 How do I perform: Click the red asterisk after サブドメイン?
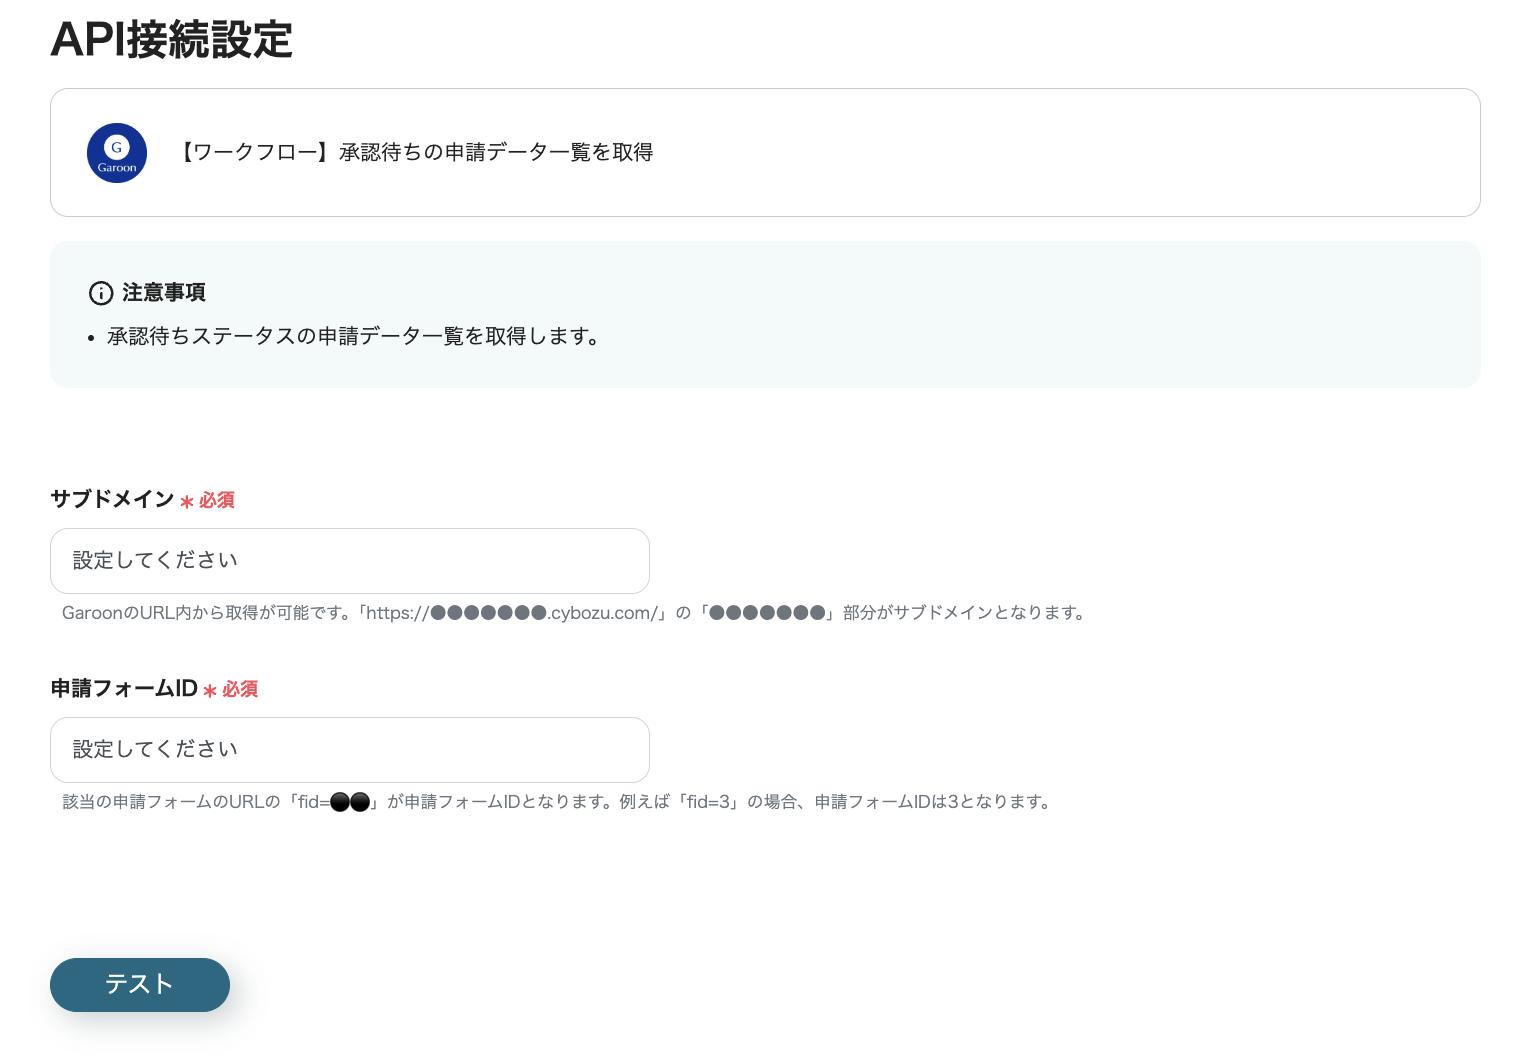click(187, 502)
